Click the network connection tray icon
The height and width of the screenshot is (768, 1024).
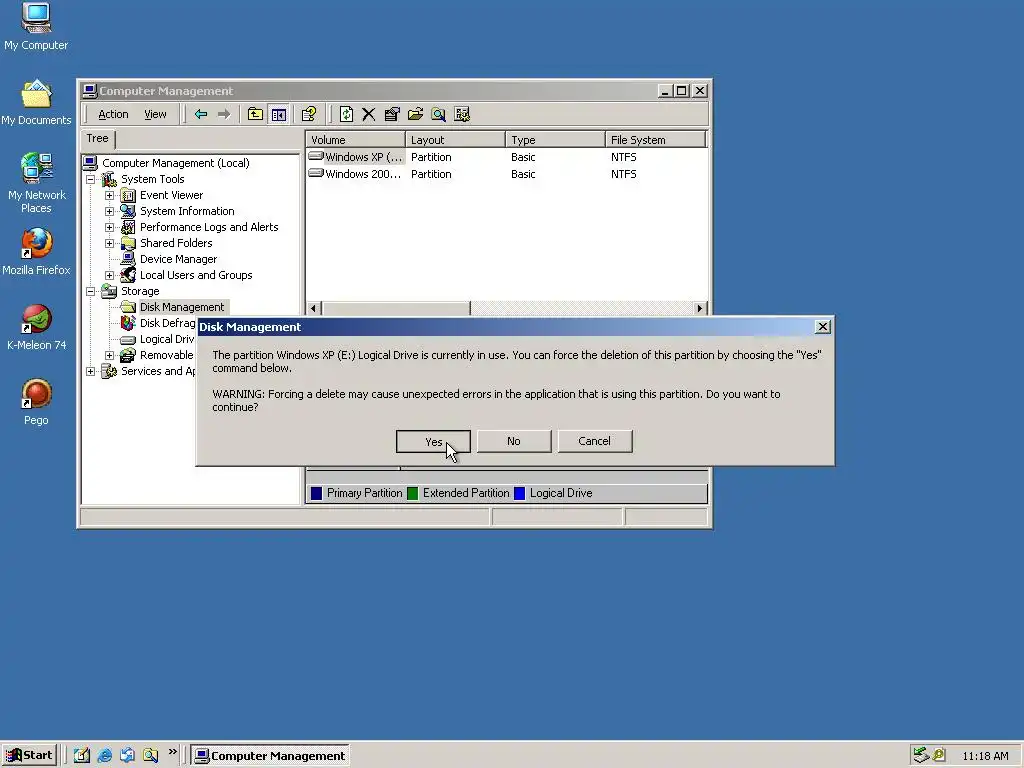pos(920,756)
